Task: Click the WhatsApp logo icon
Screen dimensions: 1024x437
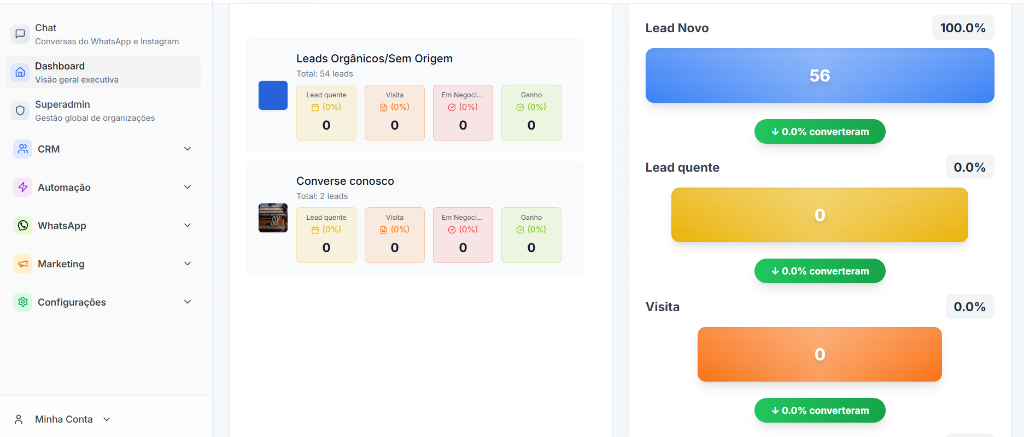Action: pyautogui.click(x=22, y=226)
